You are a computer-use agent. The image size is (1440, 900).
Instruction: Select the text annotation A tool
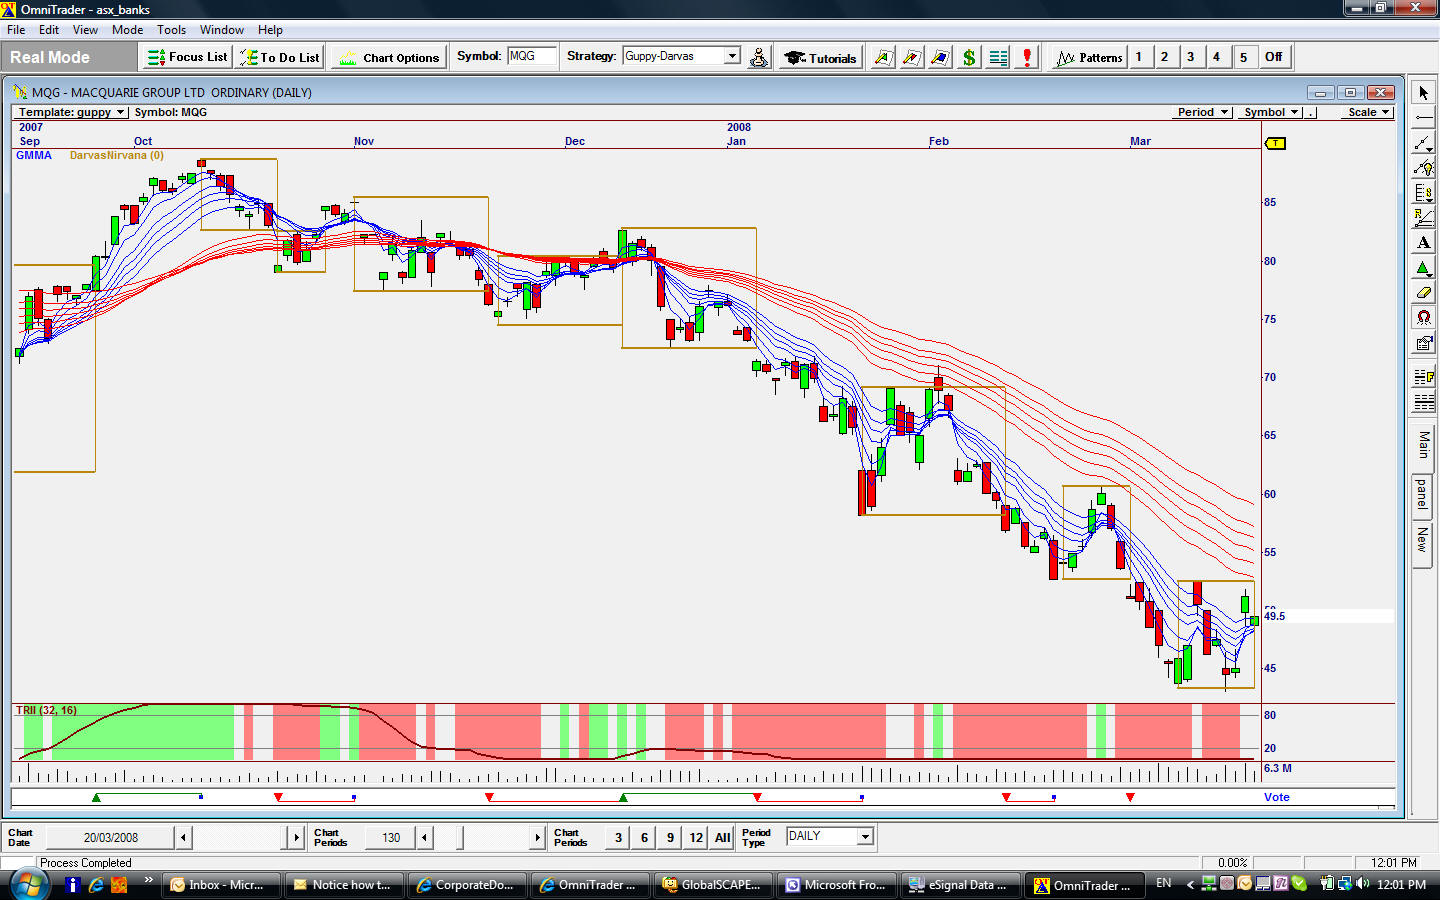(x=1424, y=243)
